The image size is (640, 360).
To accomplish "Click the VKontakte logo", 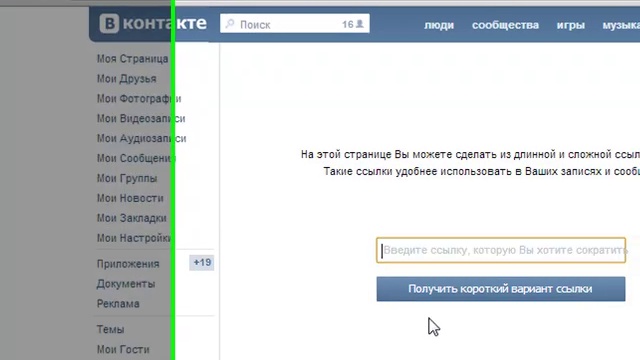I will click(153, 23).
